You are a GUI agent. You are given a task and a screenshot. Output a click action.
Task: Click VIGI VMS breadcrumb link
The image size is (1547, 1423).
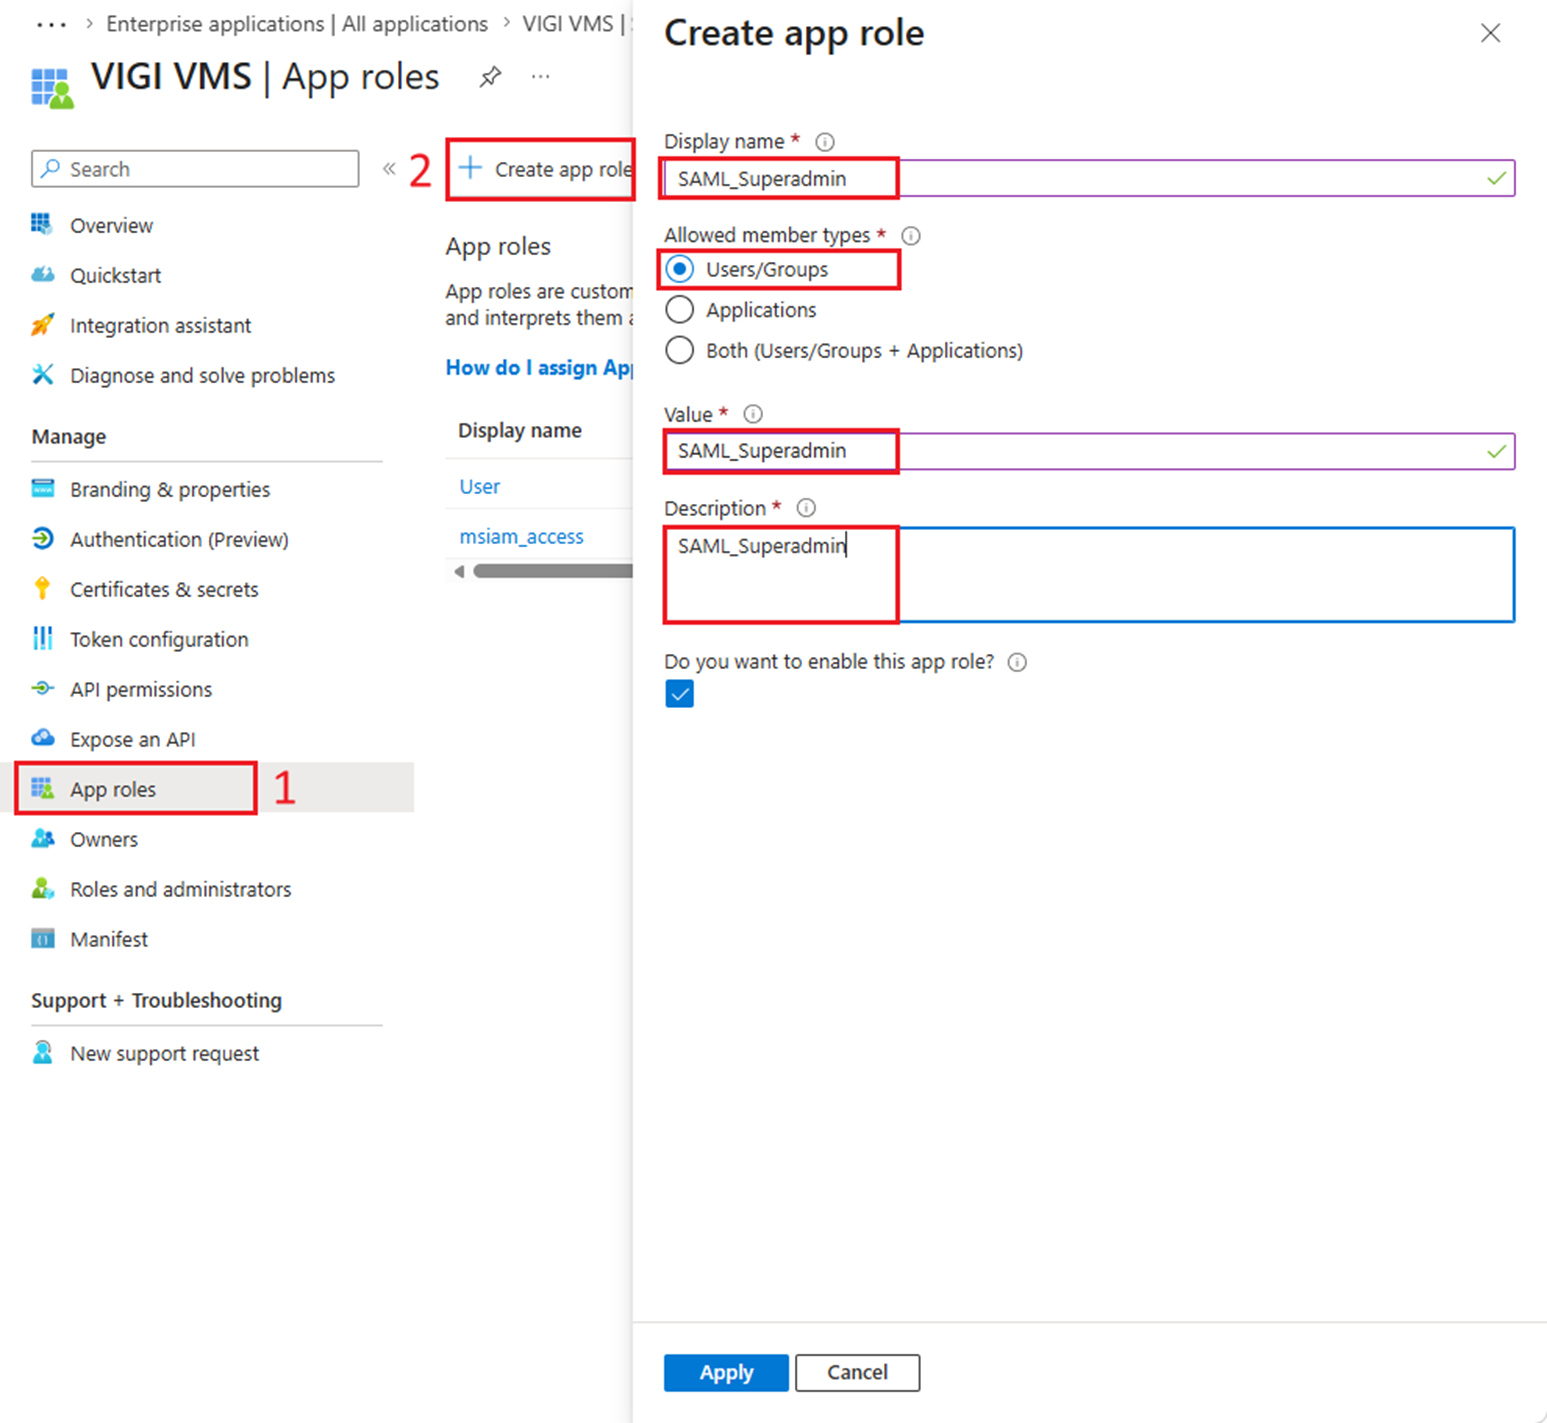(x=568, y=24)
